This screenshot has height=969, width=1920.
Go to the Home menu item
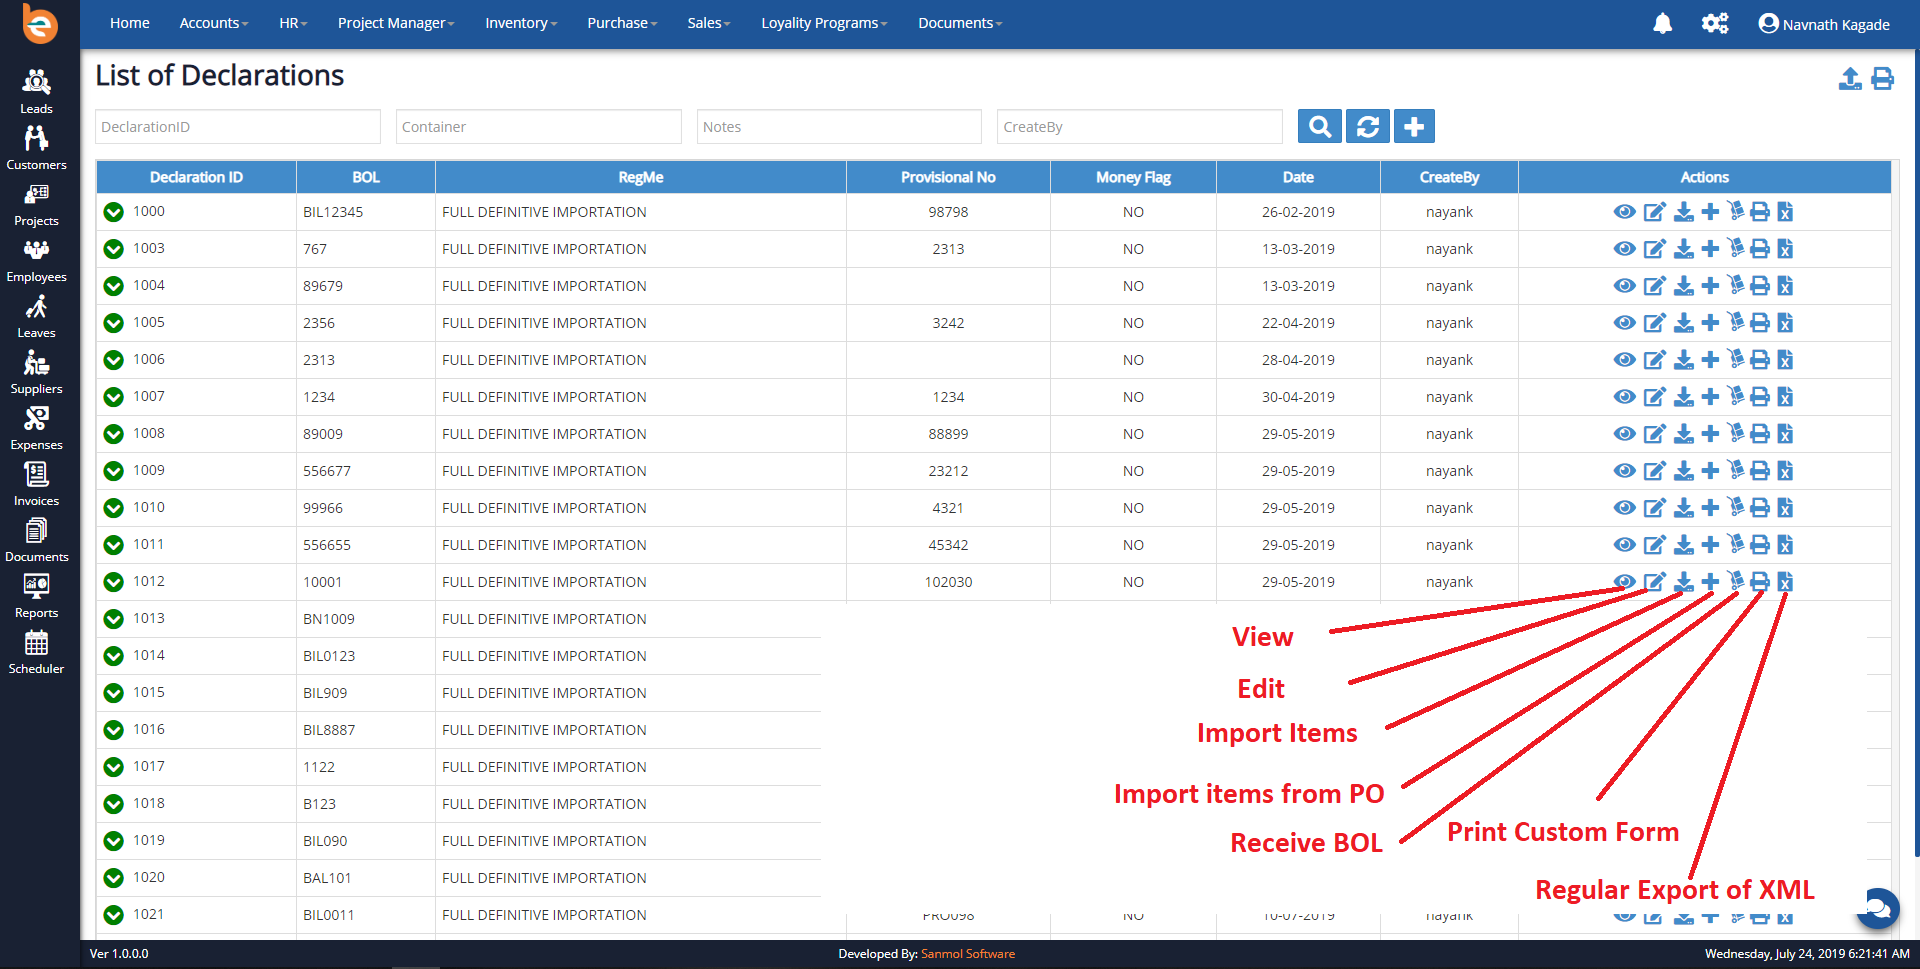click(130, 23)
